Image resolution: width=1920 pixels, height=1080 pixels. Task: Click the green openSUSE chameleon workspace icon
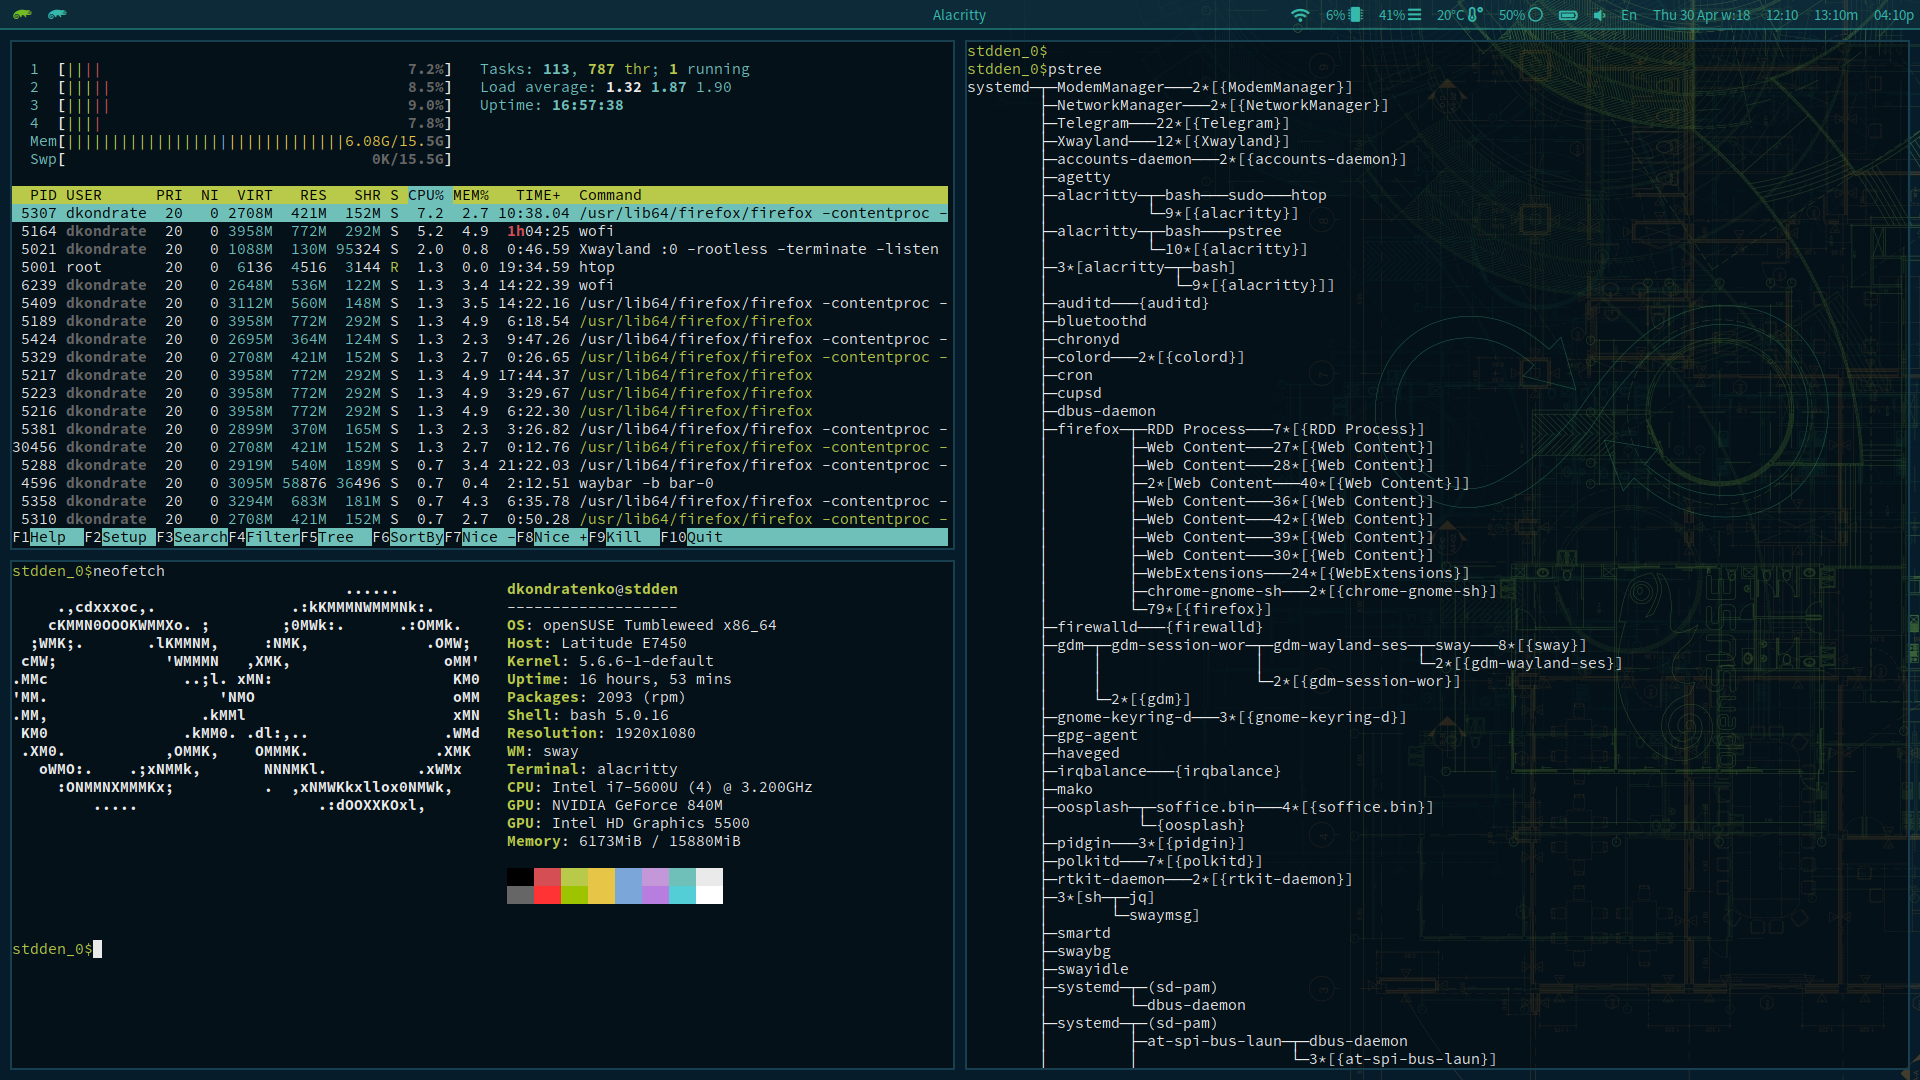pos(22,14)
